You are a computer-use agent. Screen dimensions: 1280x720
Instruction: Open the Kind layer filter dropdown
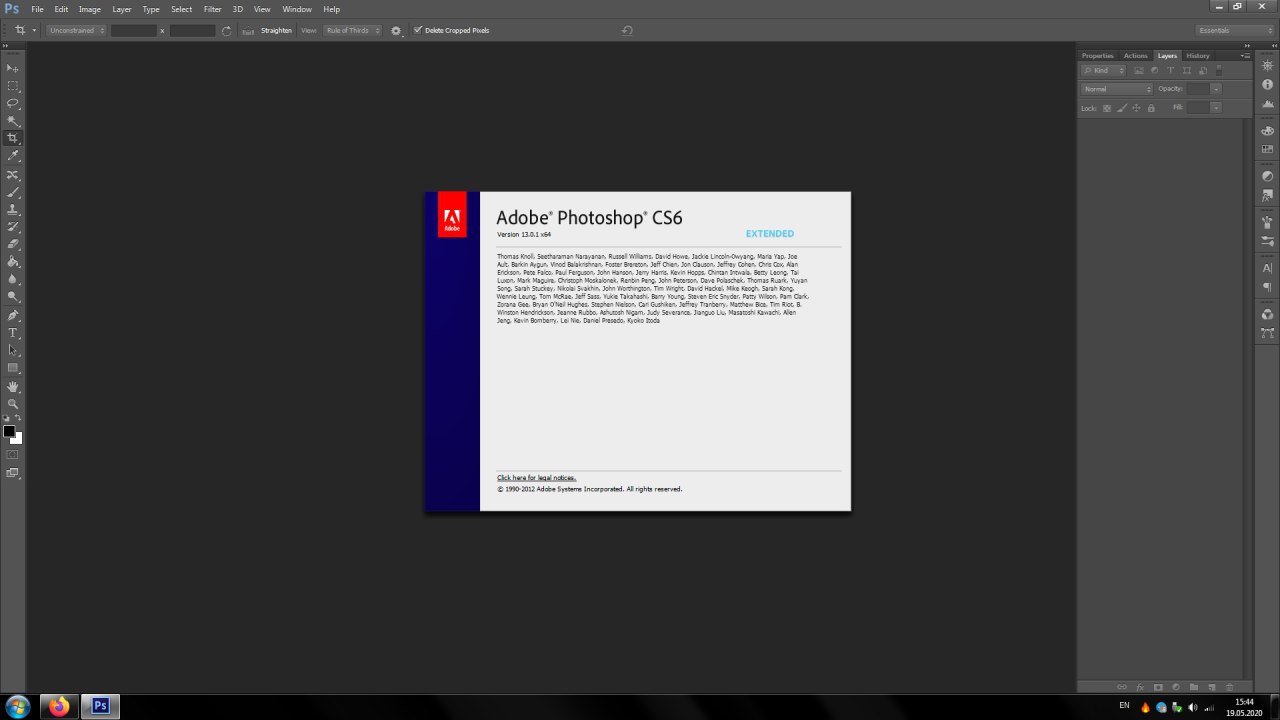point(1104,70)
